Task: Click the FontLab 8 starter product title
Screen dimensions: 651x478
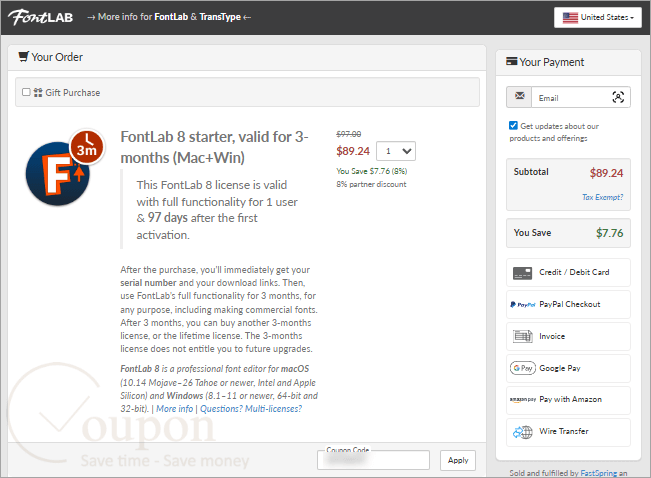Action: (214, 147)
